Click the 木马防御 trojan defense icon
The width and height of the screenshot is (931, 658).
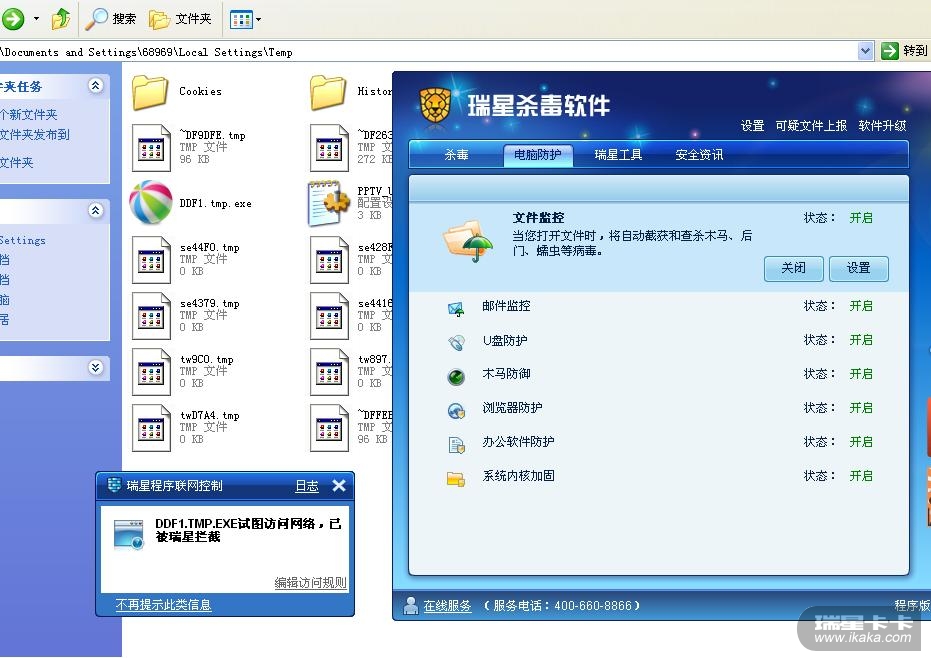click(x=455, y=377)
